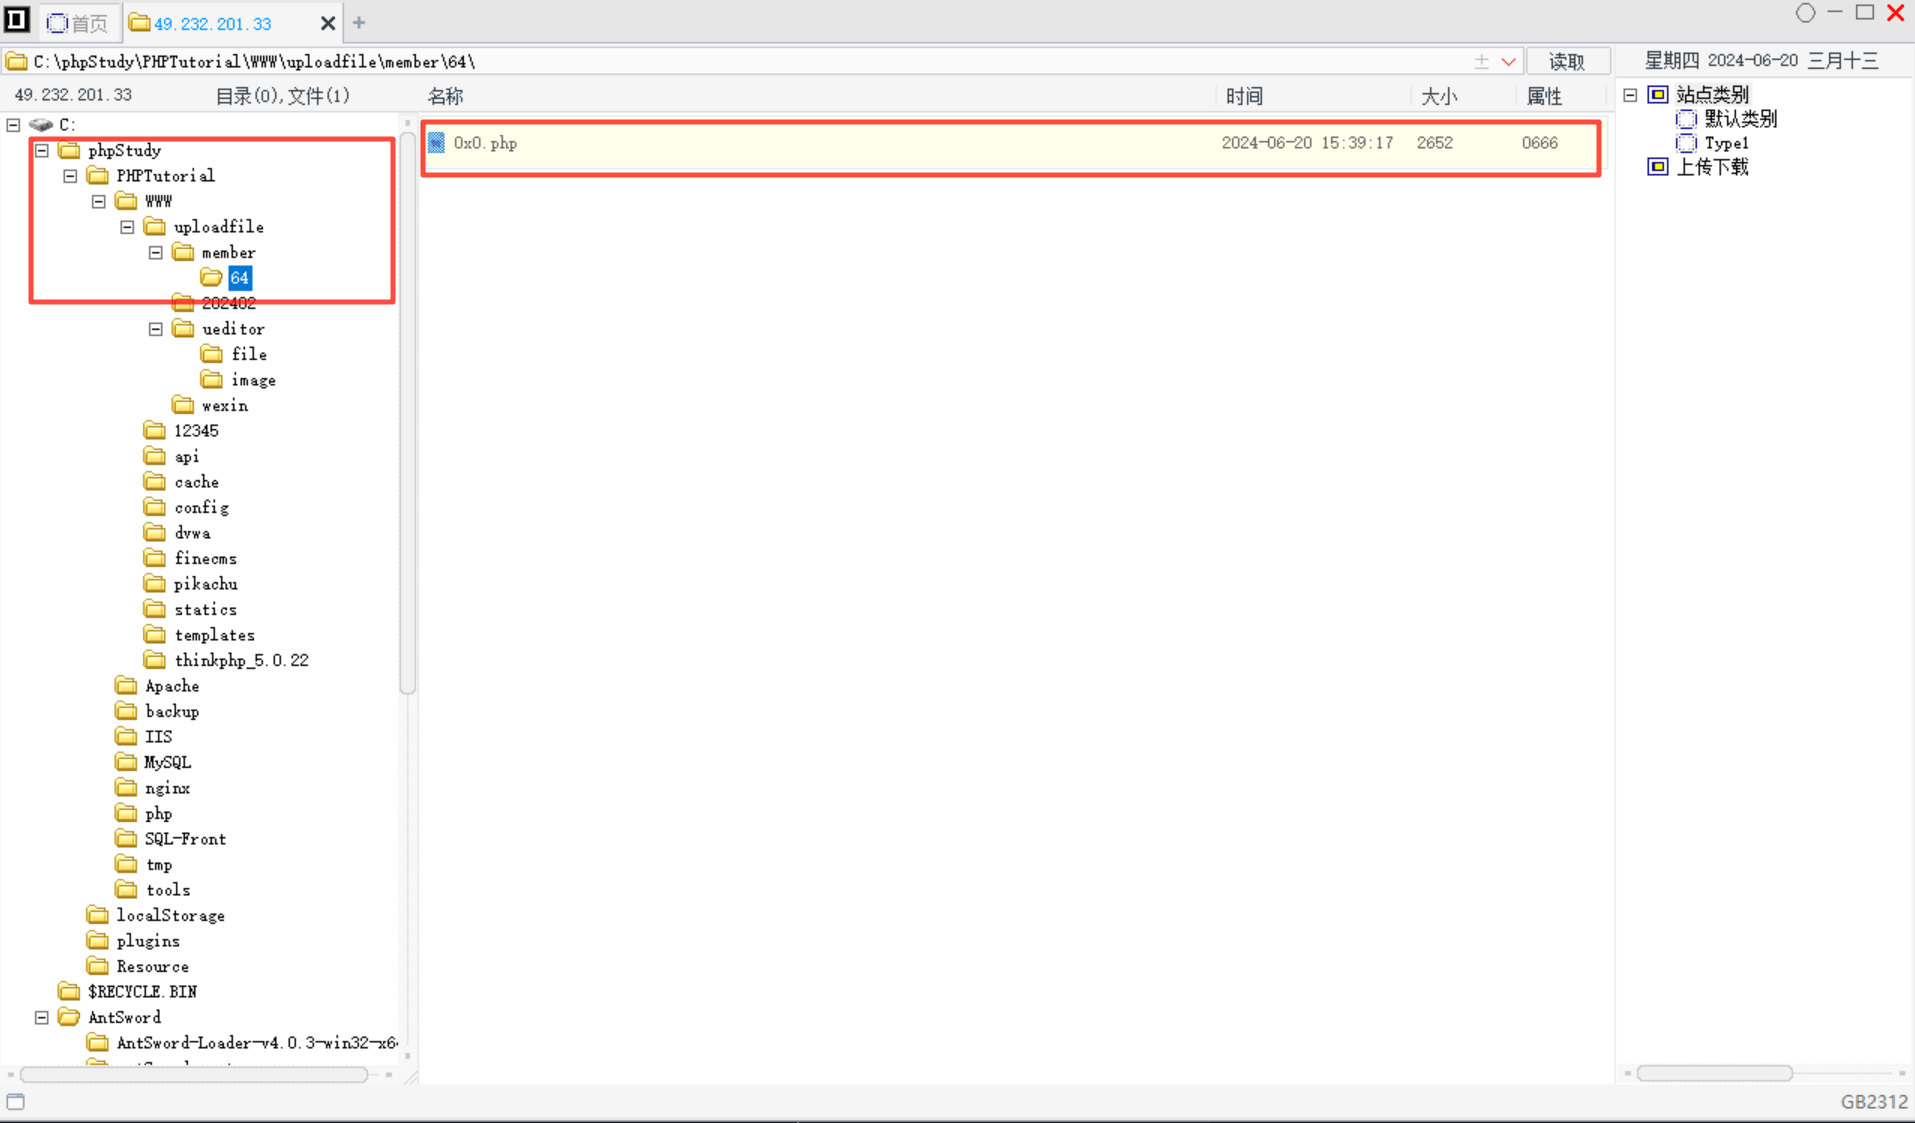Sort by 属性 column header

tap(1544, 96)
